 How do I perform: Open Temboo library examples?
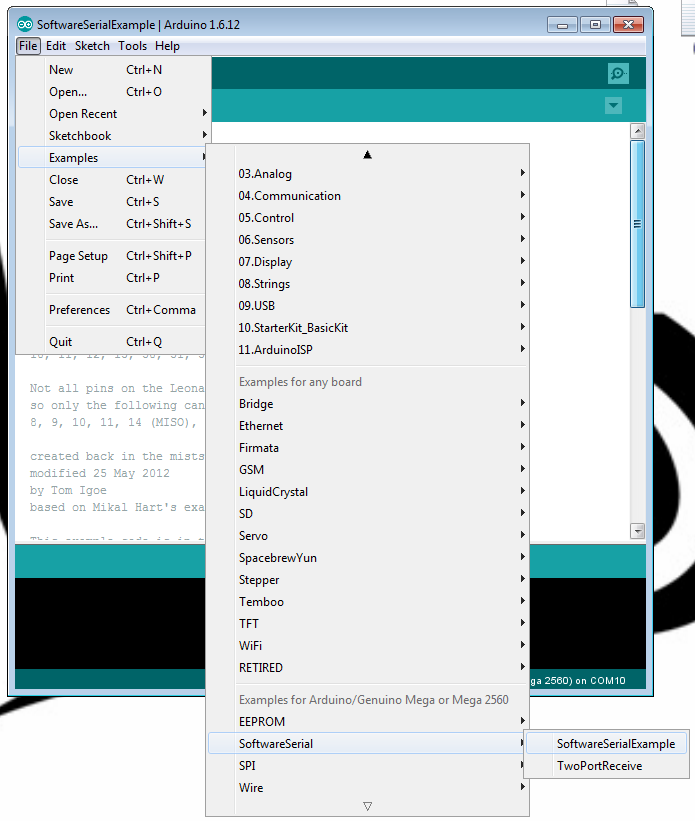click(368, 602)
